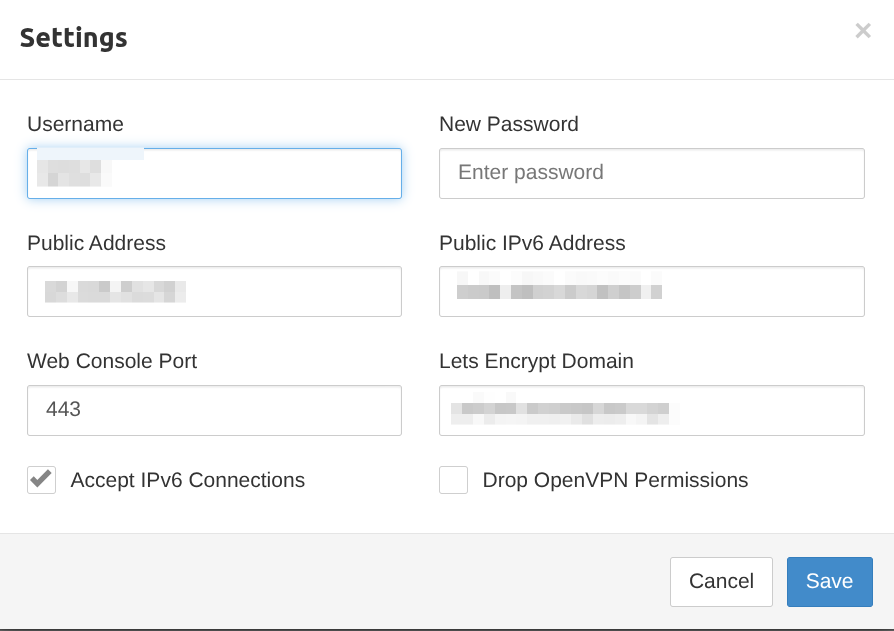Focus the Web Console Port field showing 443
Image resolution: width=894 pixels, height=631 pixels.
[x=214, y=410]
